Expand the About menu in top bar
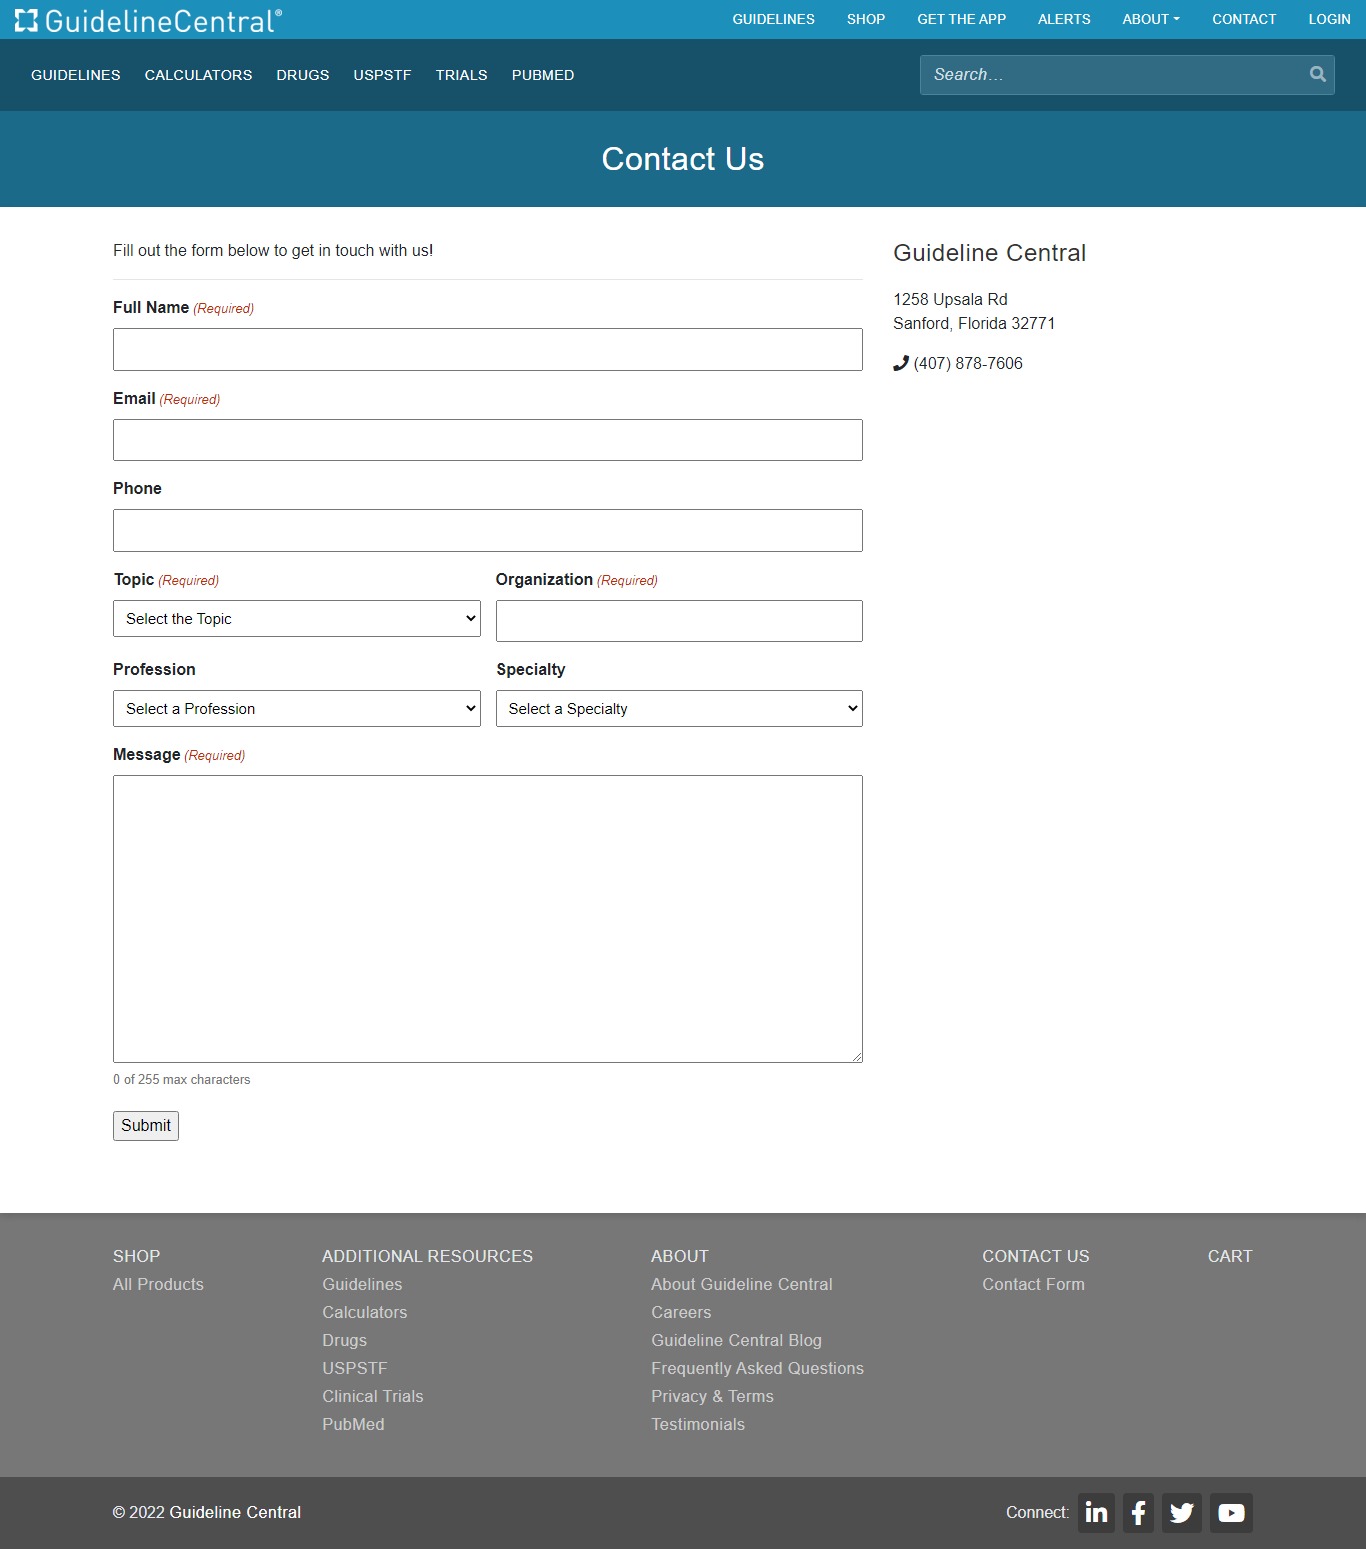 click(1150, 19)
